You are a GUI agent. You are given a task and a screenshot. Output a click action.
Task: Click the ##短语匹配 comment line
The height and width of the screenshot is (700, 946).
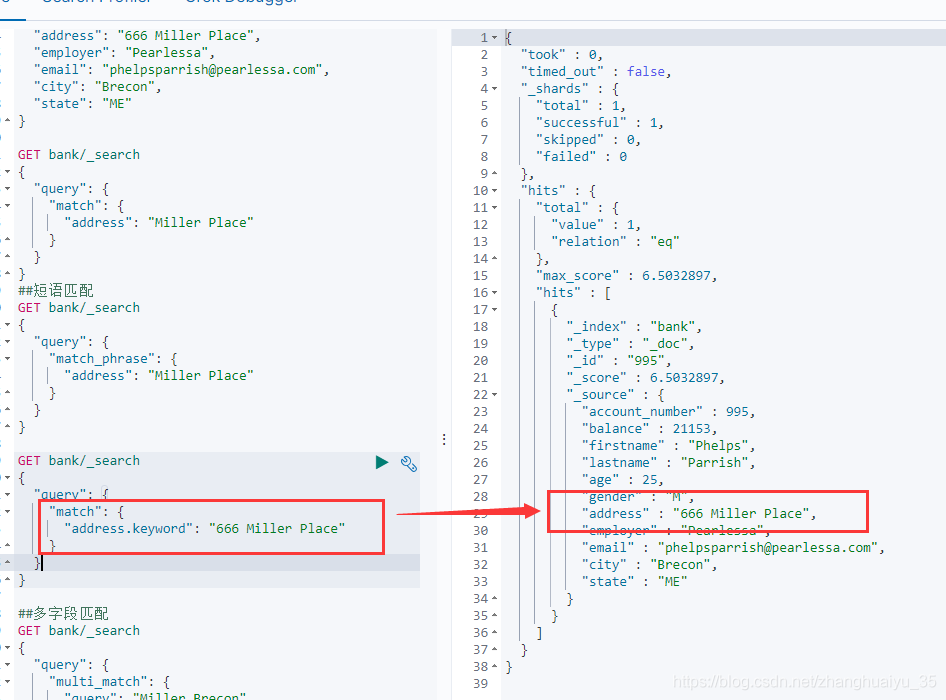click(x=56, y=290)
